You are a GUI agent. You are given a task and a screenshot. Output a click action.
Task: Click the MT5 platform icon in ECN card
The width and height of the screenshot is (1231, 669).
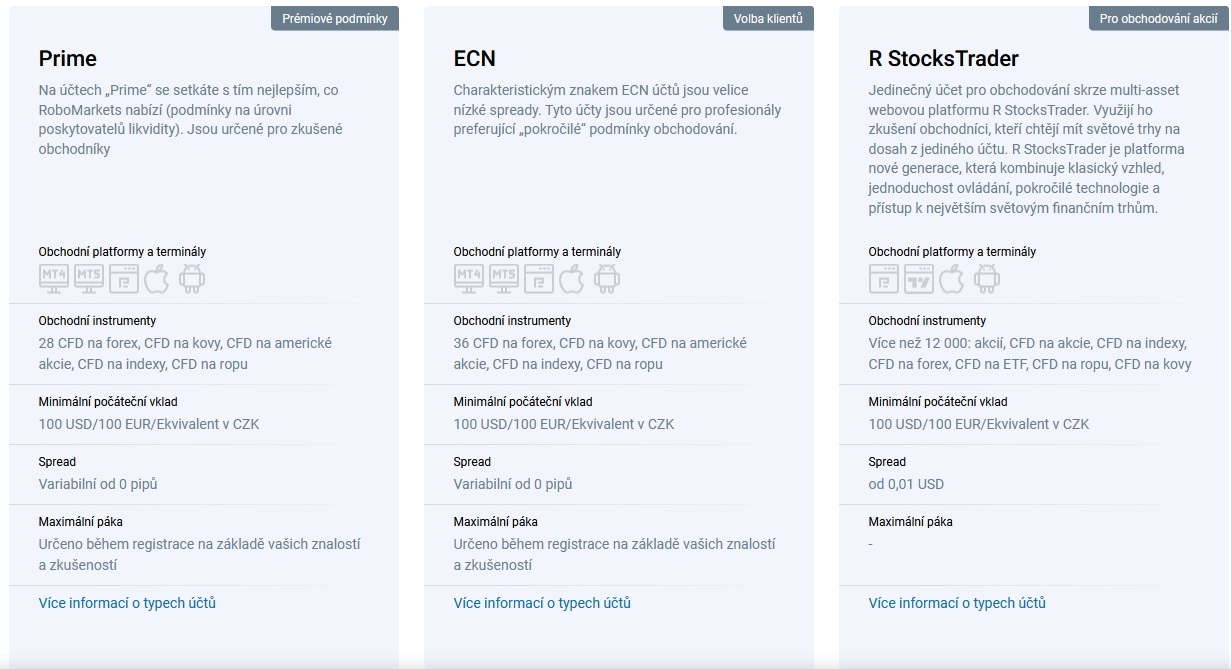click(x=504, y=278)
